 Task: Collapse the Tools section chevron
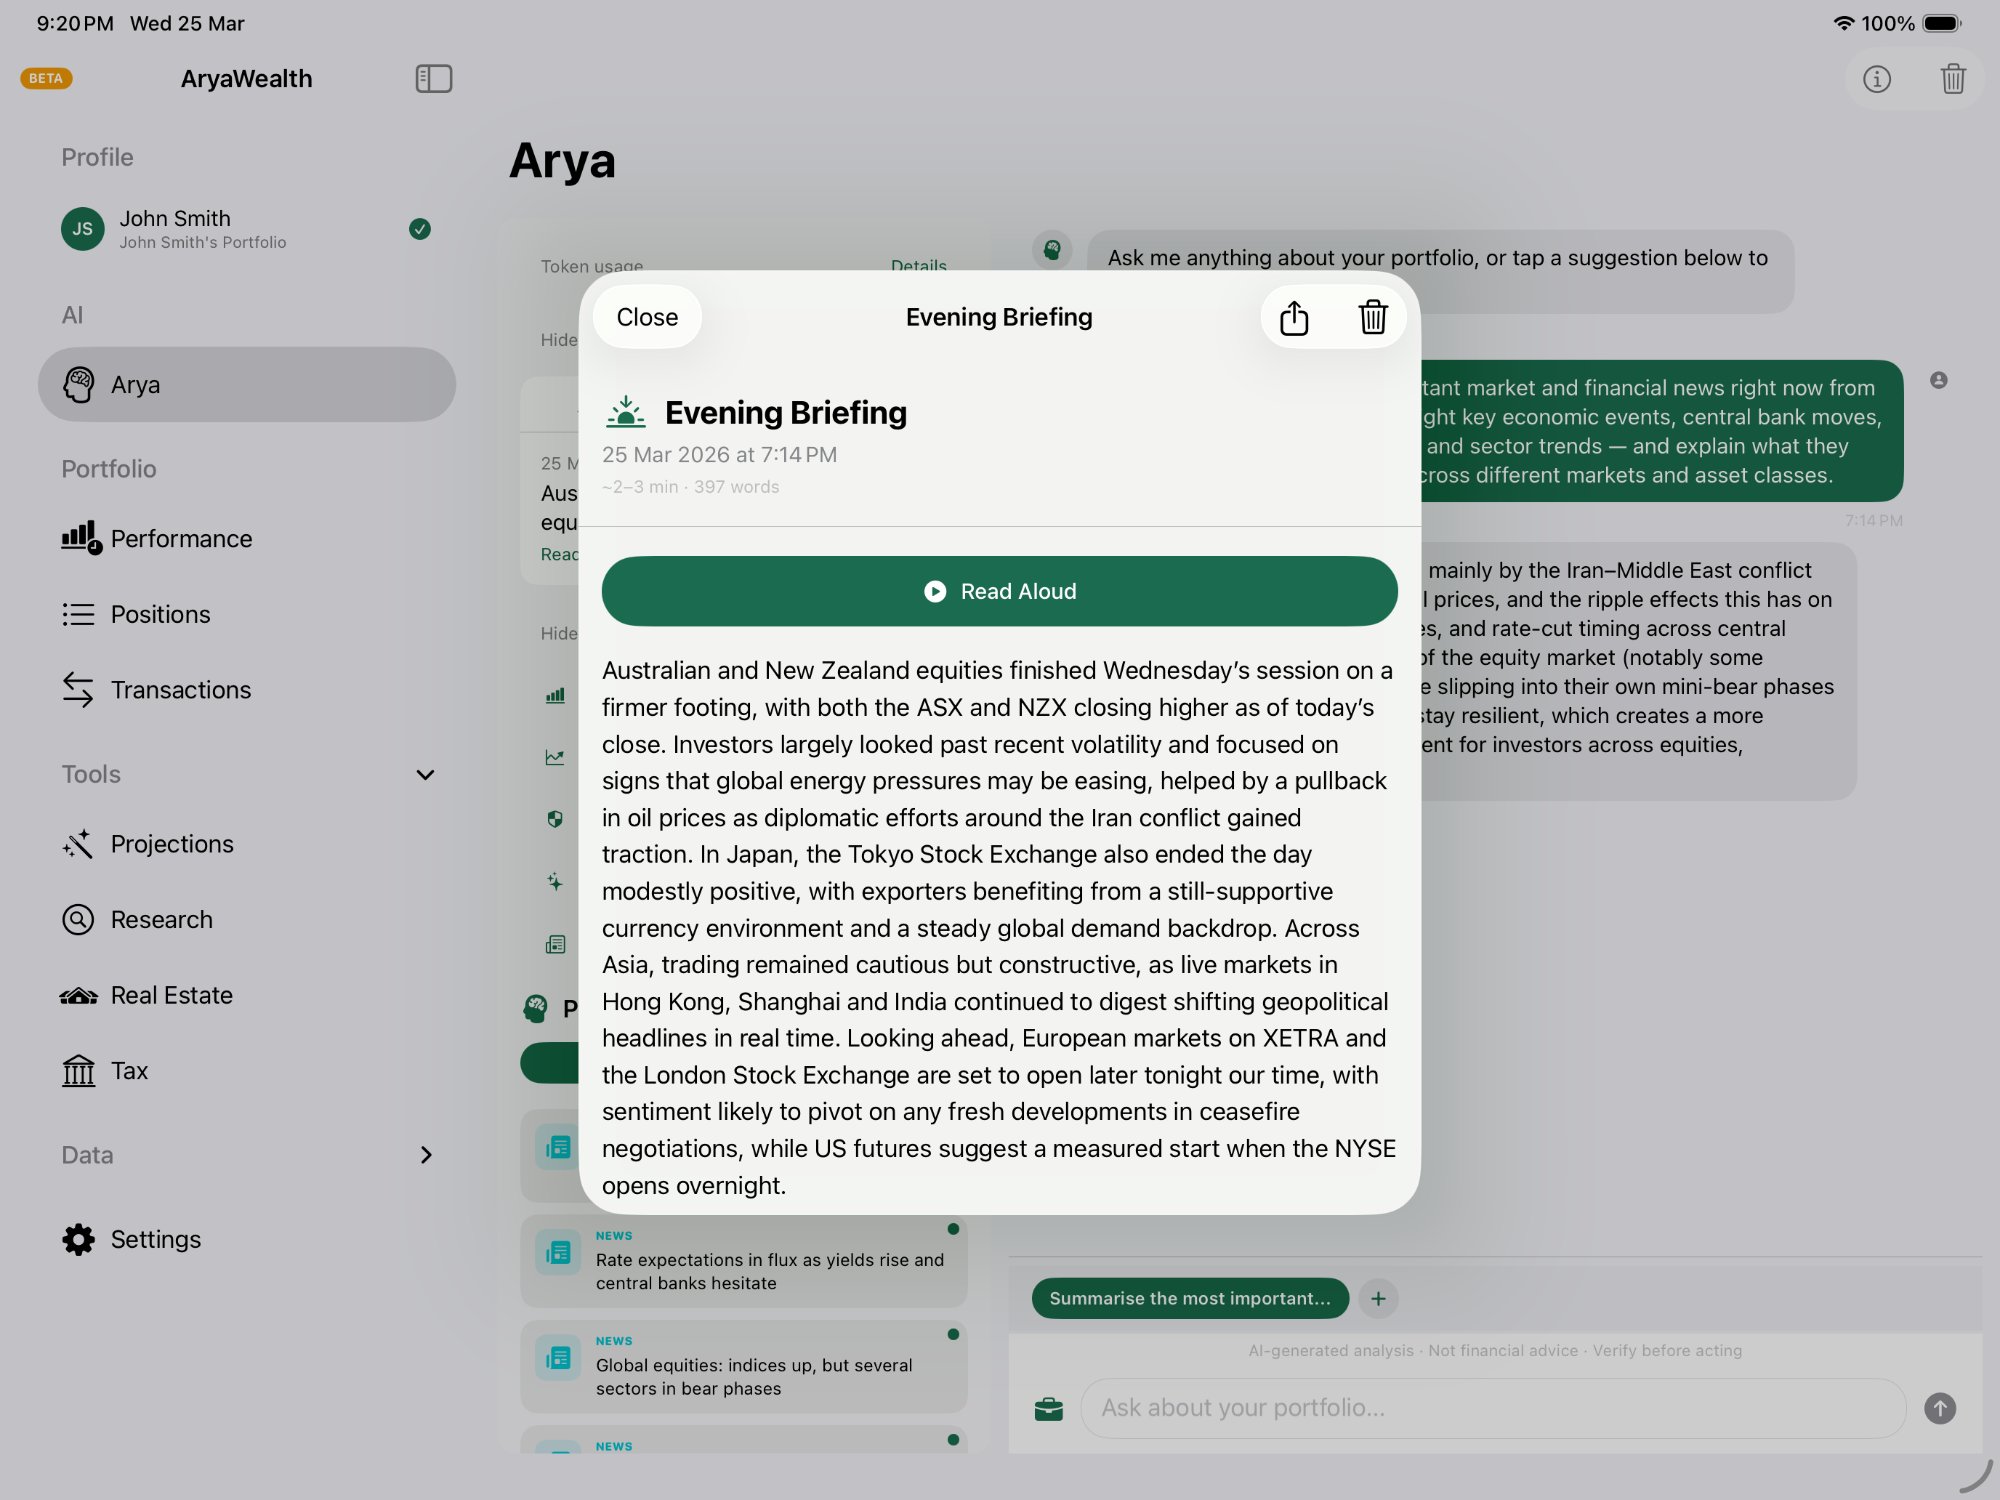425,775
